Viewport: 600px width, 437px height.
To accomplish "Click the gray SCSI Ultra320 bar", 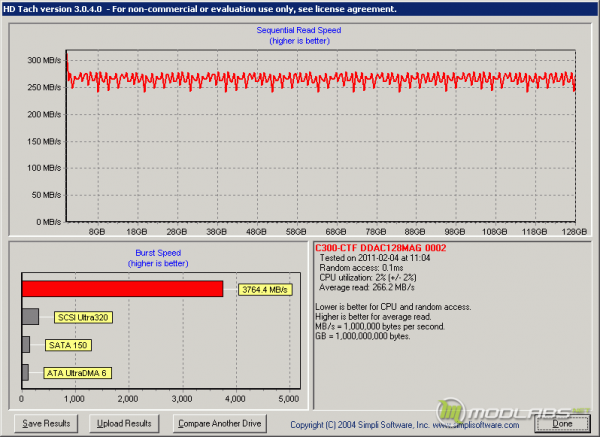I will [30, 317].
